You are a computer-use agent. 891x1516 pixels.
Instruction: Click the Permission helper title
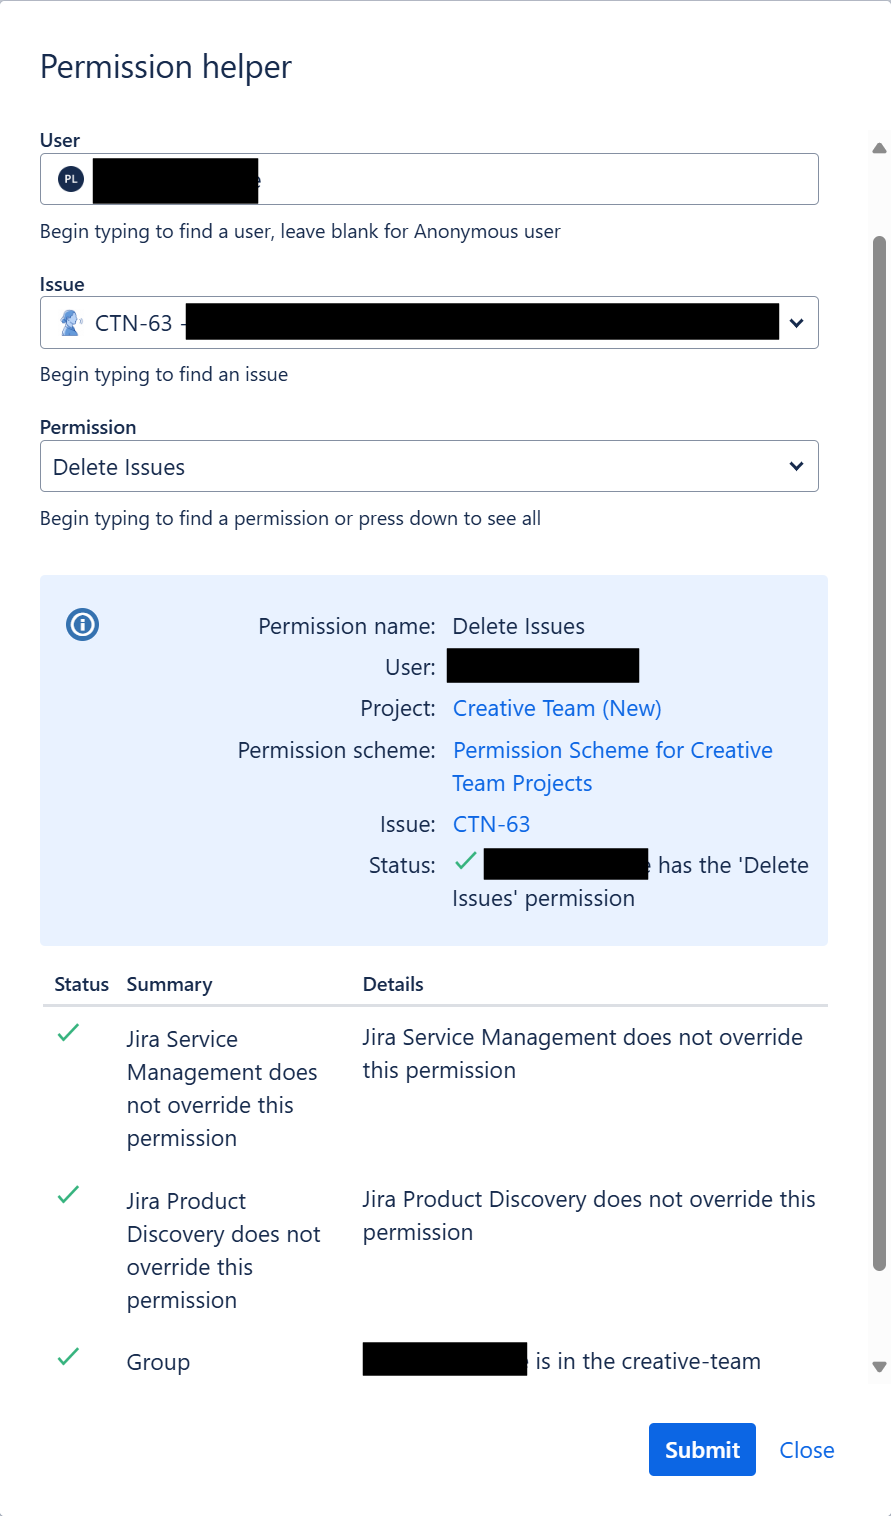[166, 66]
